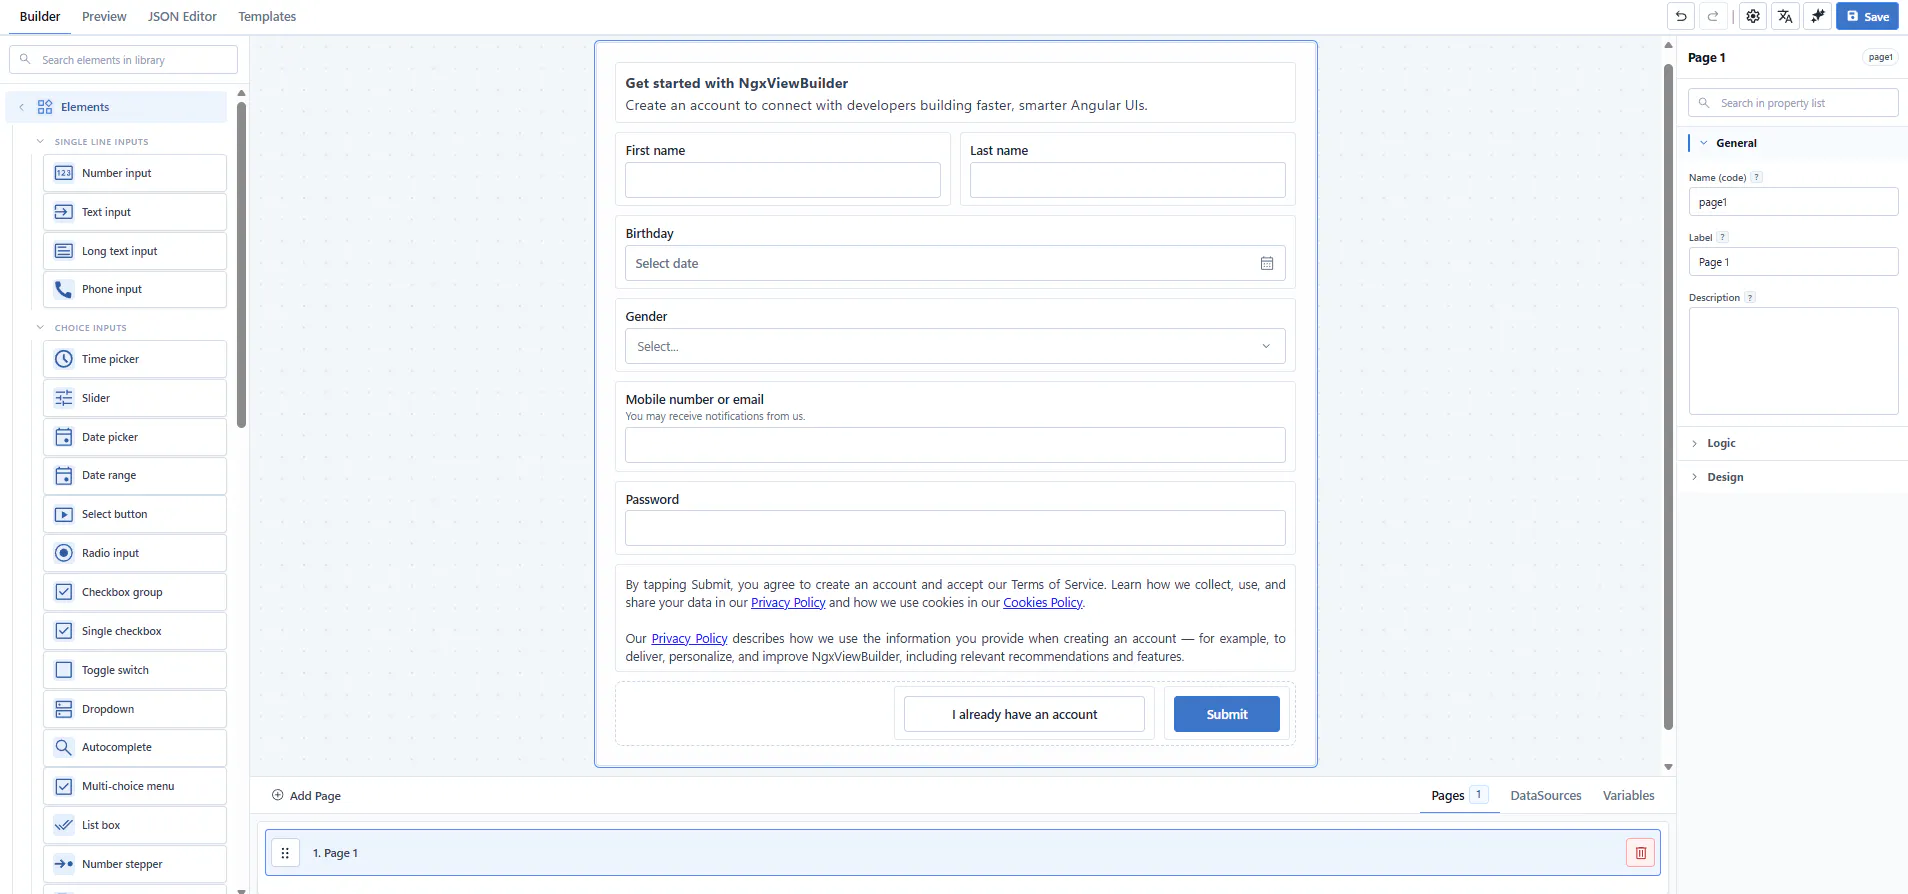This screenshot has width=1908, height=894.
Task: Add the Toggle switch element
Action: [x=135, y=670]
